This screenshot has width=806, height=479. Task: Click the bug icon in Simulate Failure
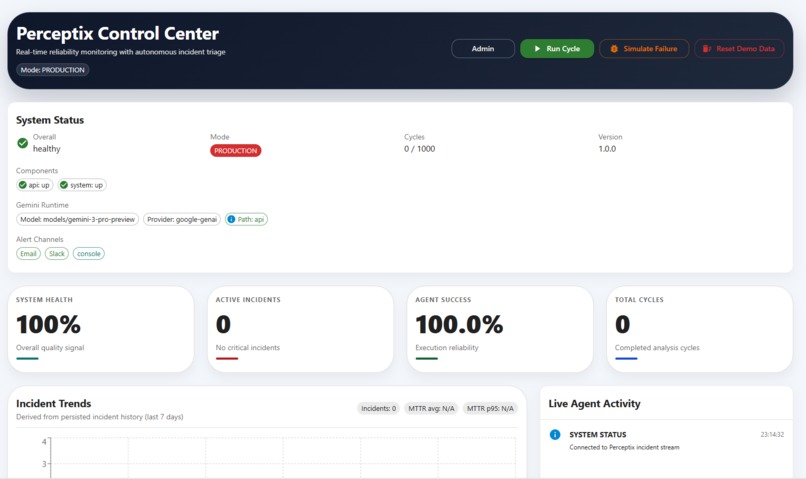614,49
